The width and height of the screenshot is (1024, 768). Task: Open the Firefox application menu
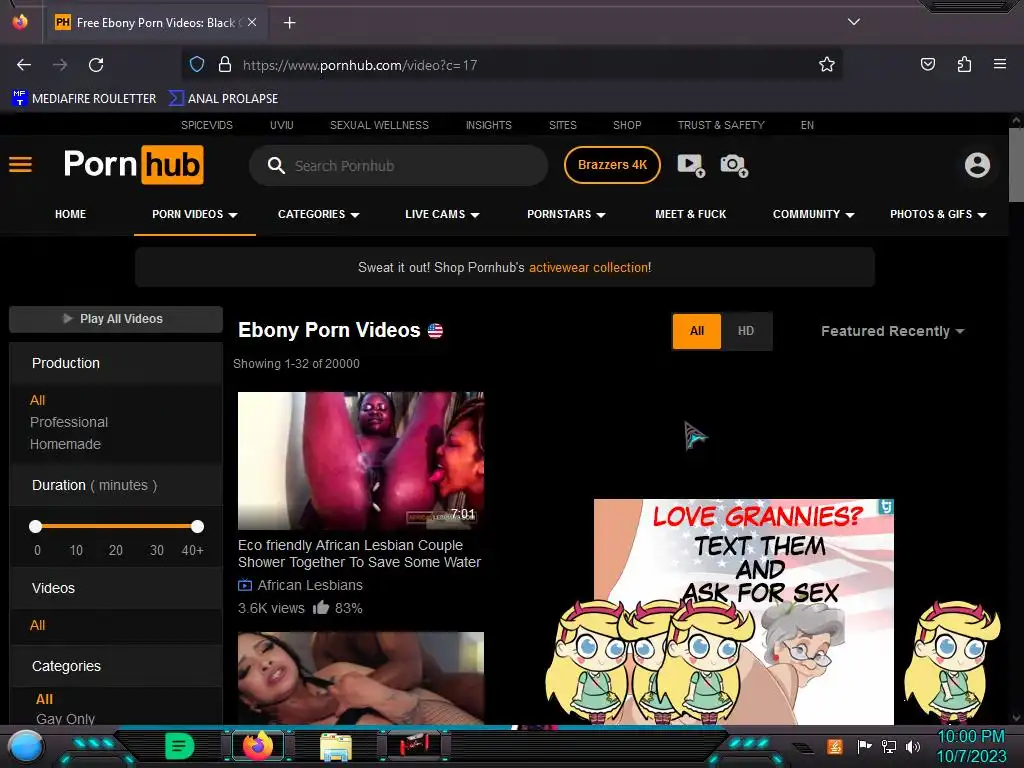point(1000,64)
